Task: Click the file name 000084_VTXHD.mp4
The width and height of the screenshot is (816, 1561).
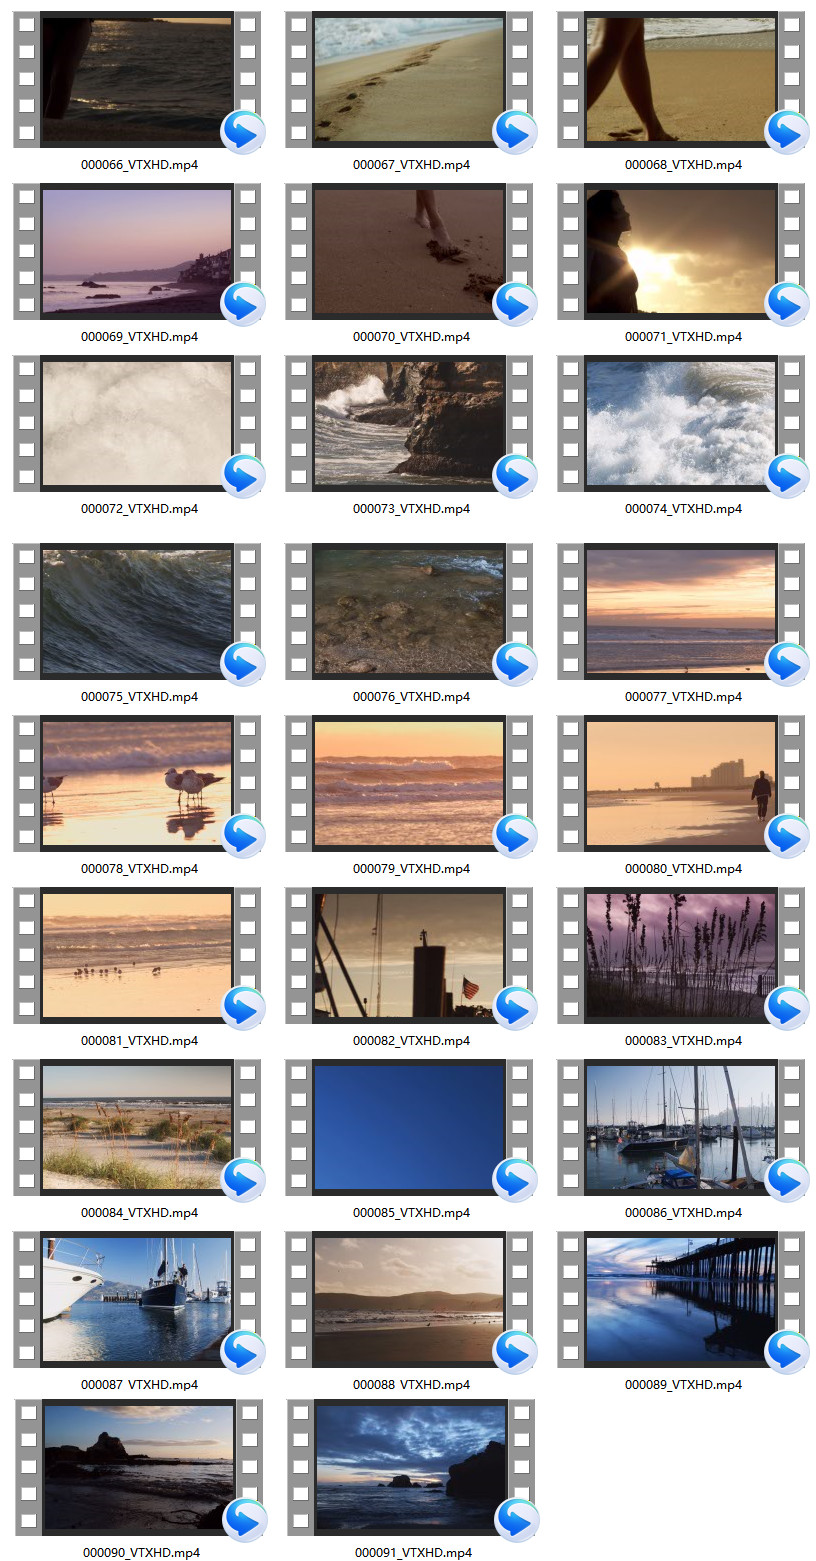Action: point(139,1213)
